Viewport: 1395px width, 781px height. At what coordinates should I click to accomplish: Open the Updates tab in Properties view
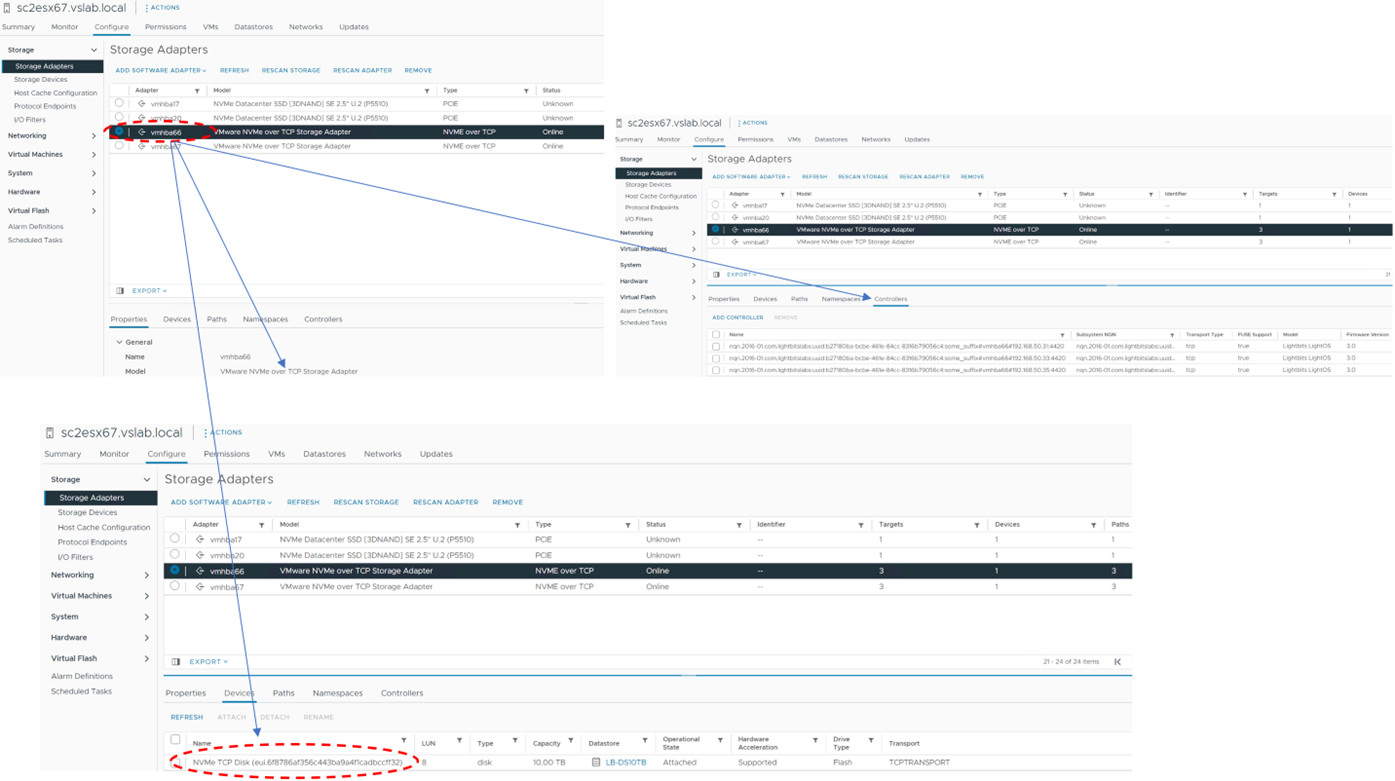point(354,27)
